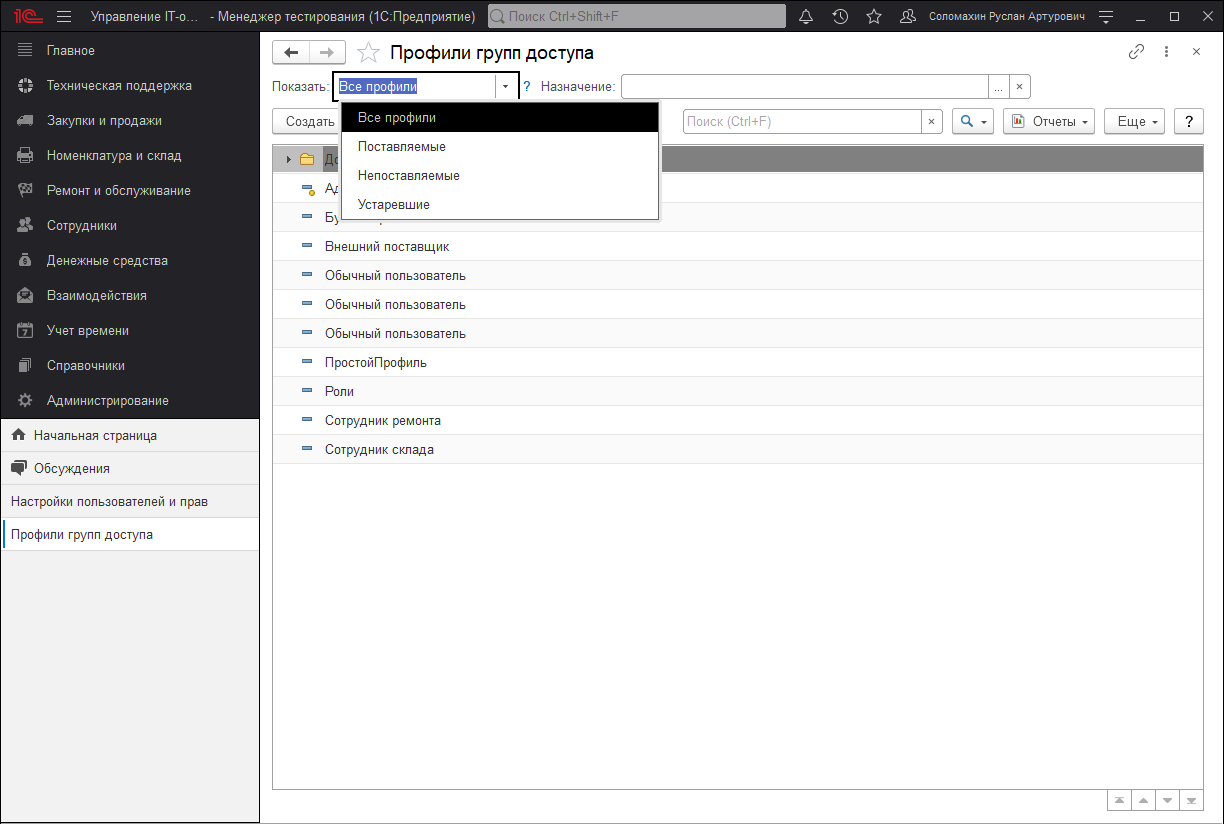Open the Администрирование section
Image resolution: width=1224 pixels, height=824 pixels.
pos(107,401)
